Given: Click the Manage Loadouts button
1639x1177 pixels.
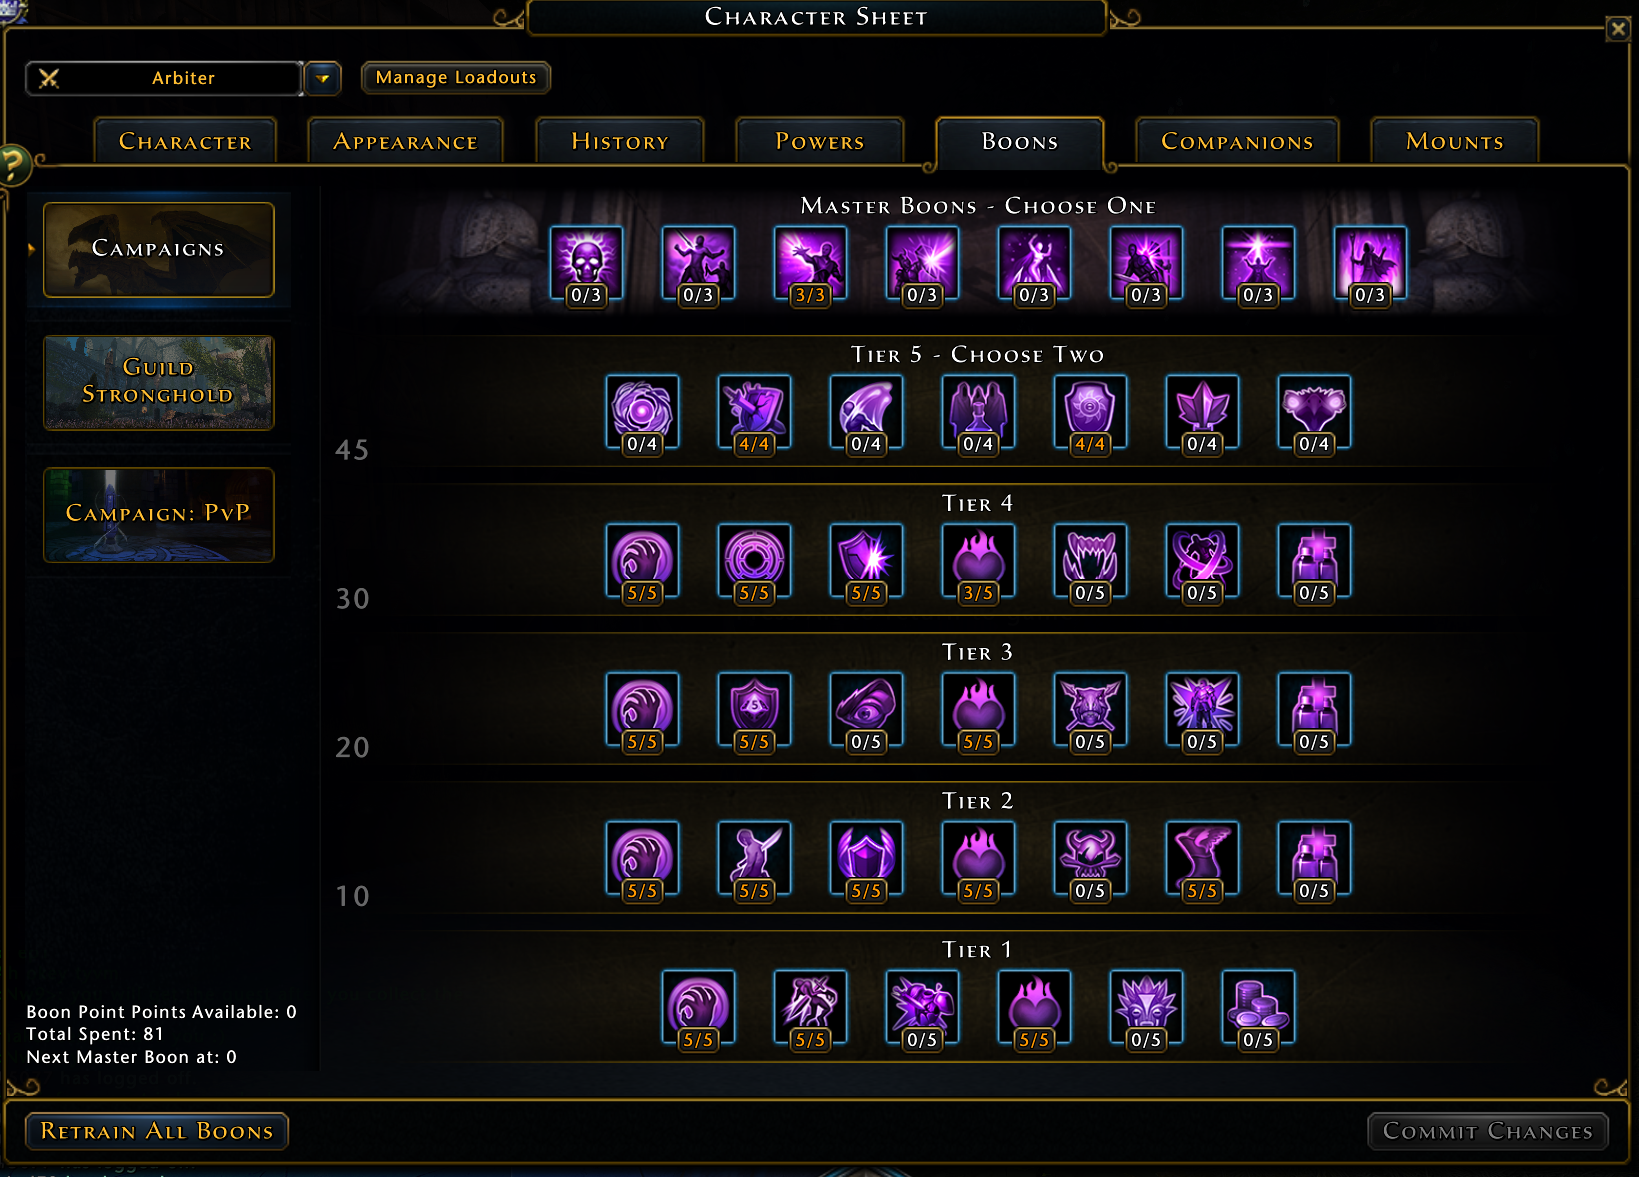Looking at the screenshot, I should (x=456, y=77).
